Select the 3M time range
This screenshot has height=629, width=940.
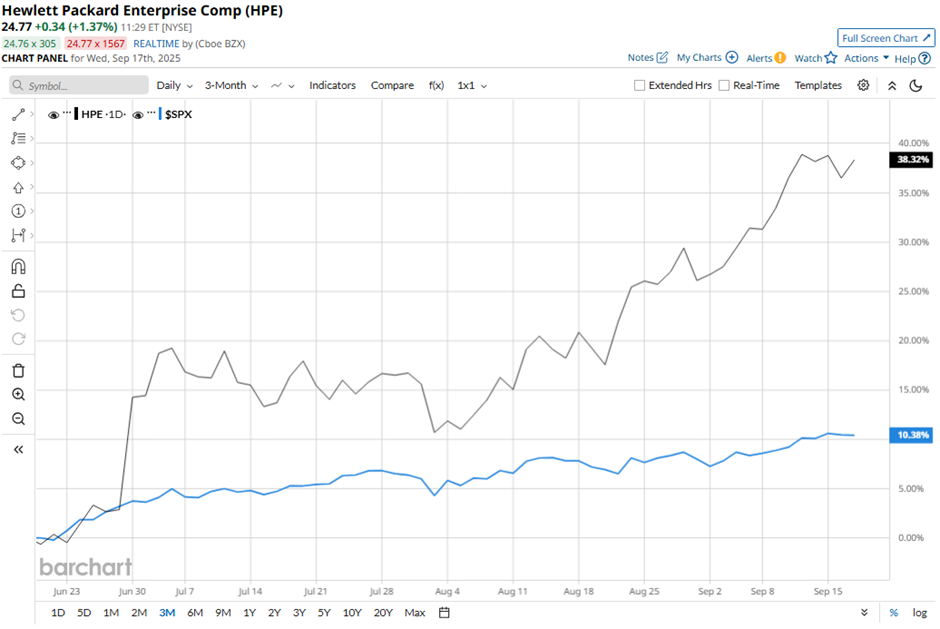click(167, 613)
